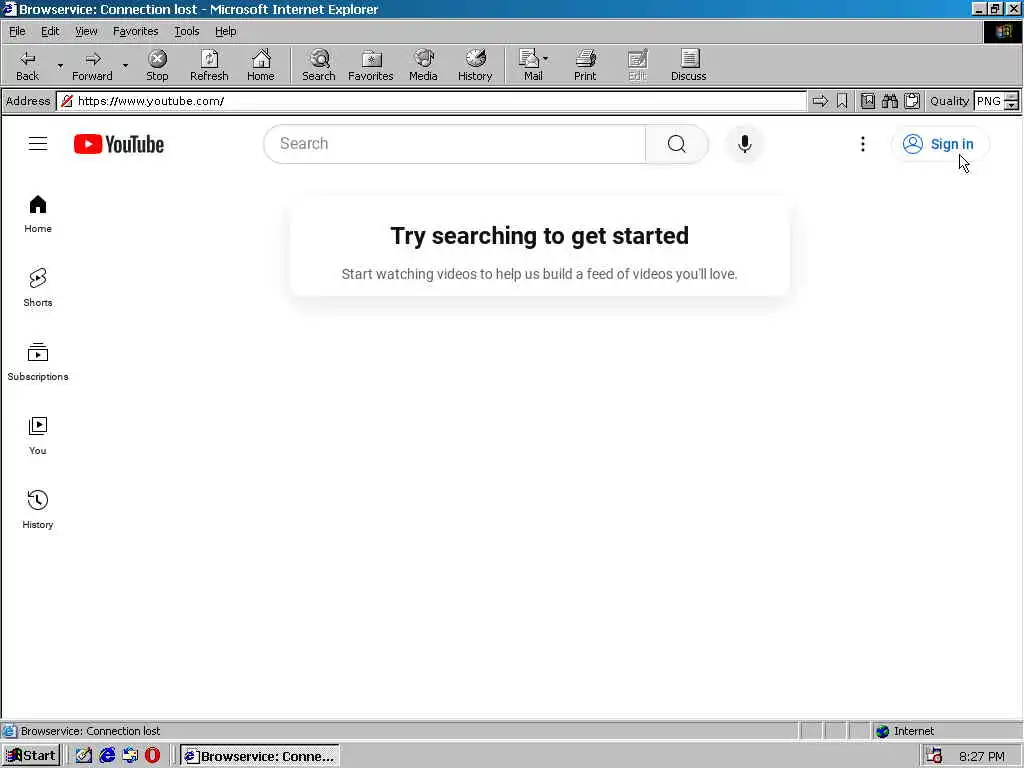
Task: Increase Quality with up spinner arrow
Action: pos(1012,97)
